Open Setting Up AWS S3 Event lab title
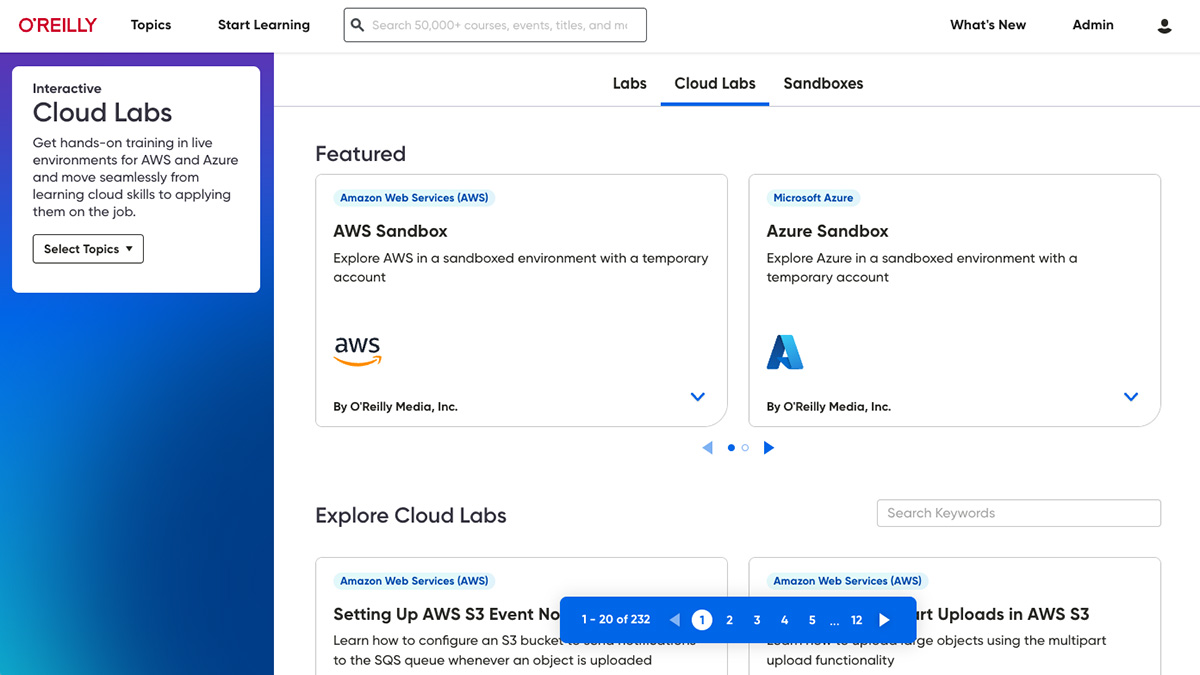The width and height of the screenshot is (1200, 675). [447, 614]
